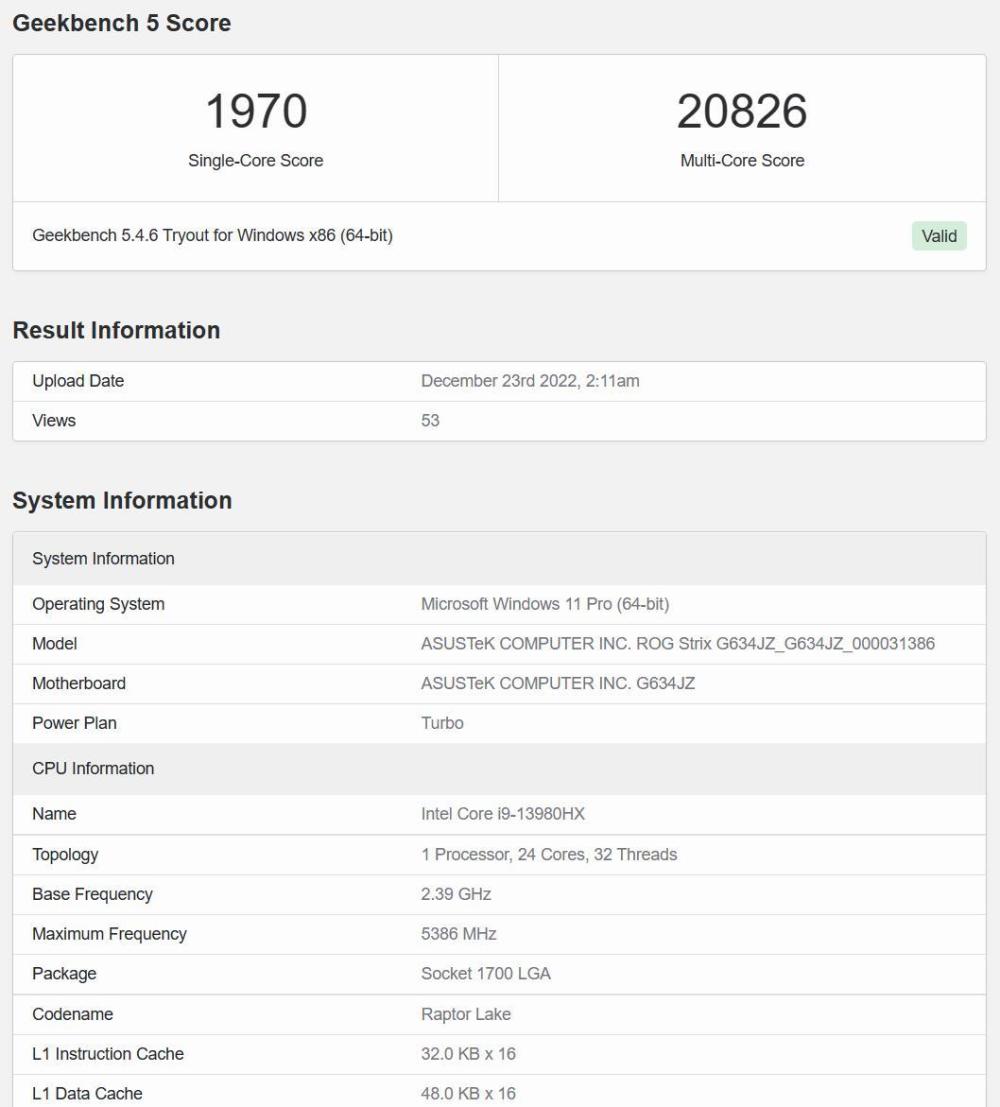The image size is (1000, 1107).
Task: Click the Result Information heading
Action: tap(117, 330)
